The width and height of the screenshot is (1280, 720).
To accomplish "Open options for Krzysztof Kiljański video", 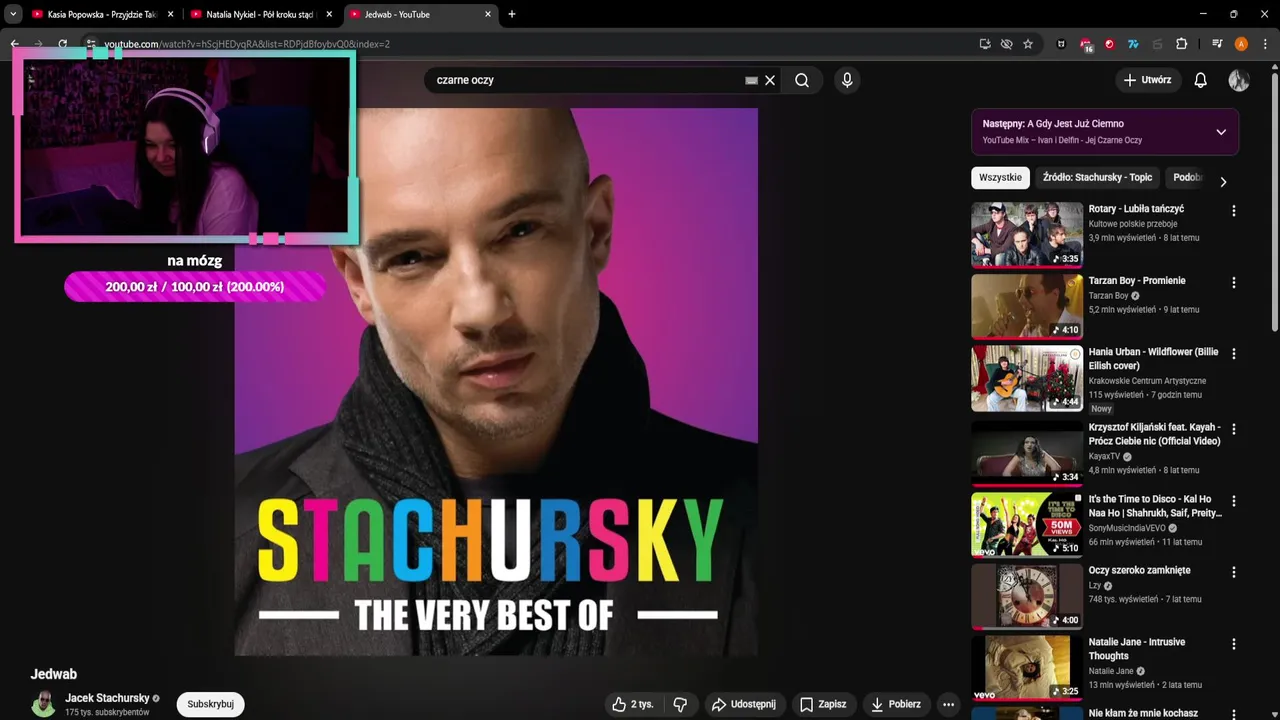I will [1233, 429].
